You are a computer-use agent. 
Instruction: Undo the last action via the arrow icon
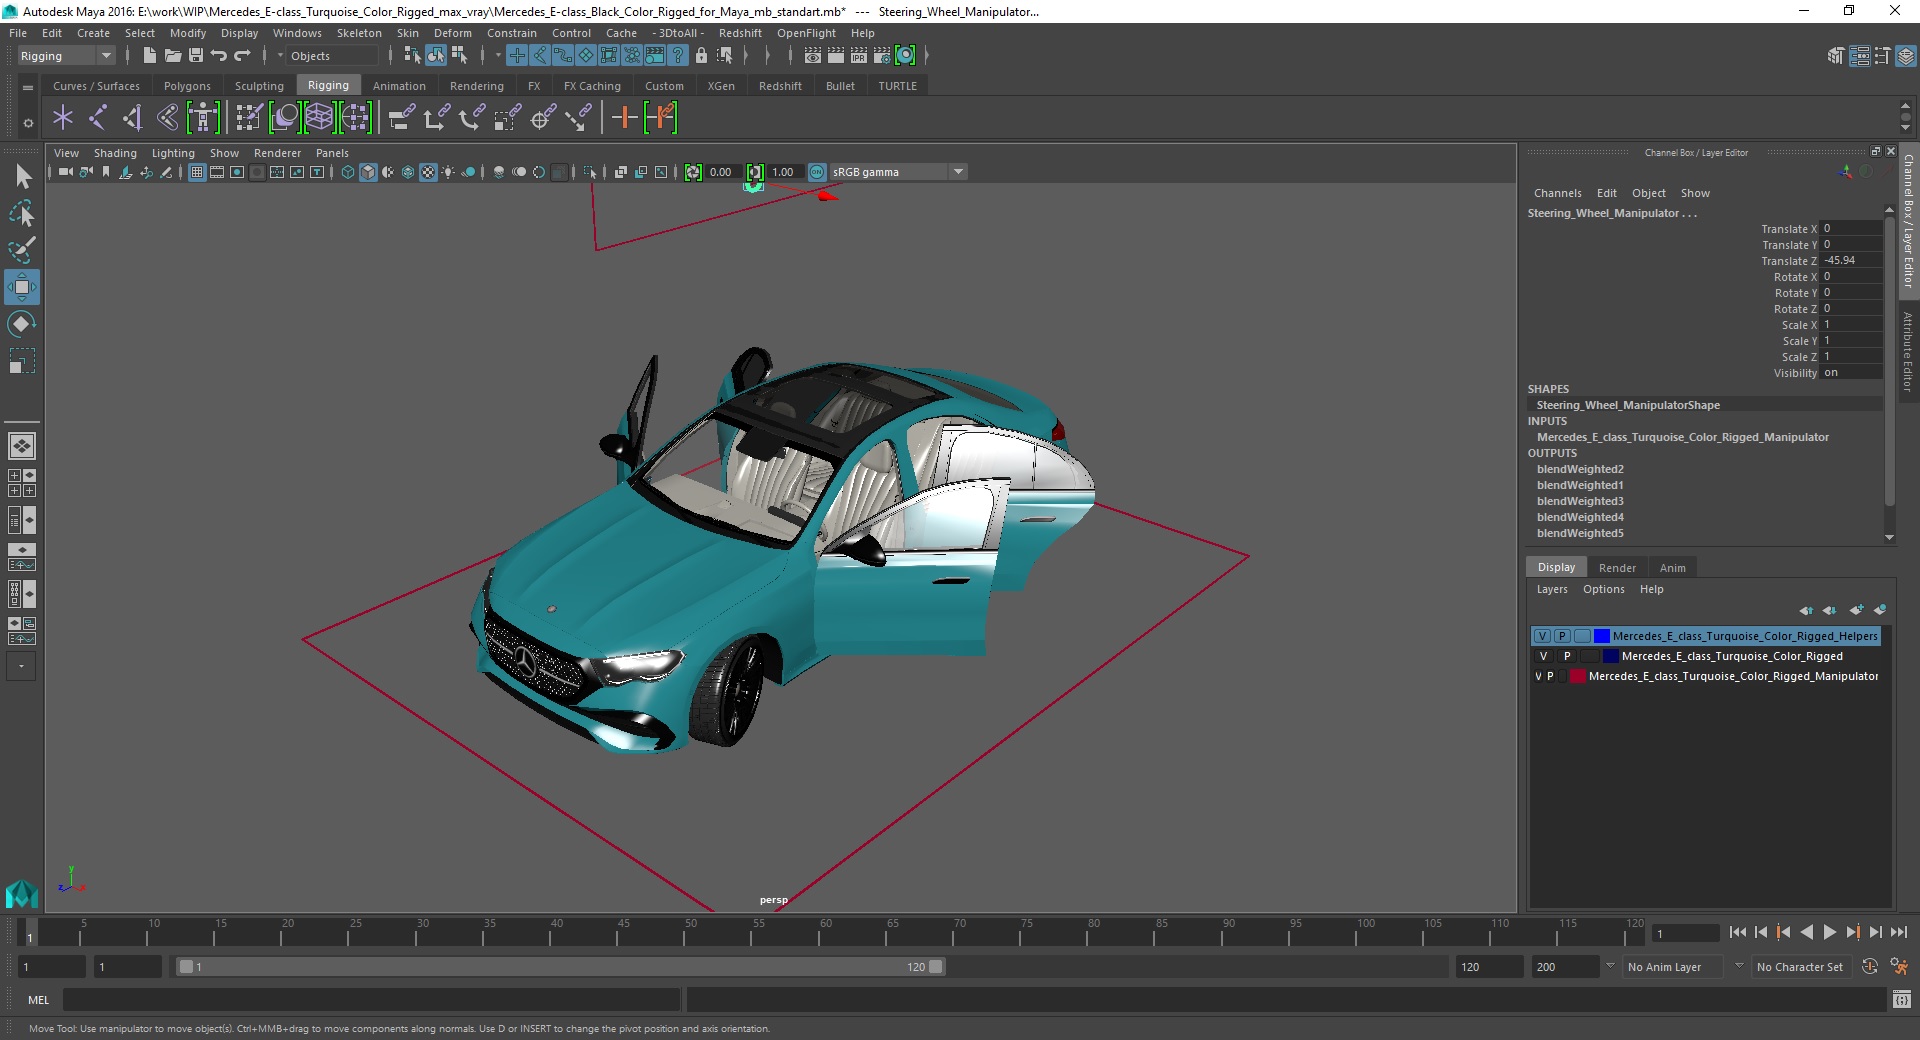(x=219, y=56)
